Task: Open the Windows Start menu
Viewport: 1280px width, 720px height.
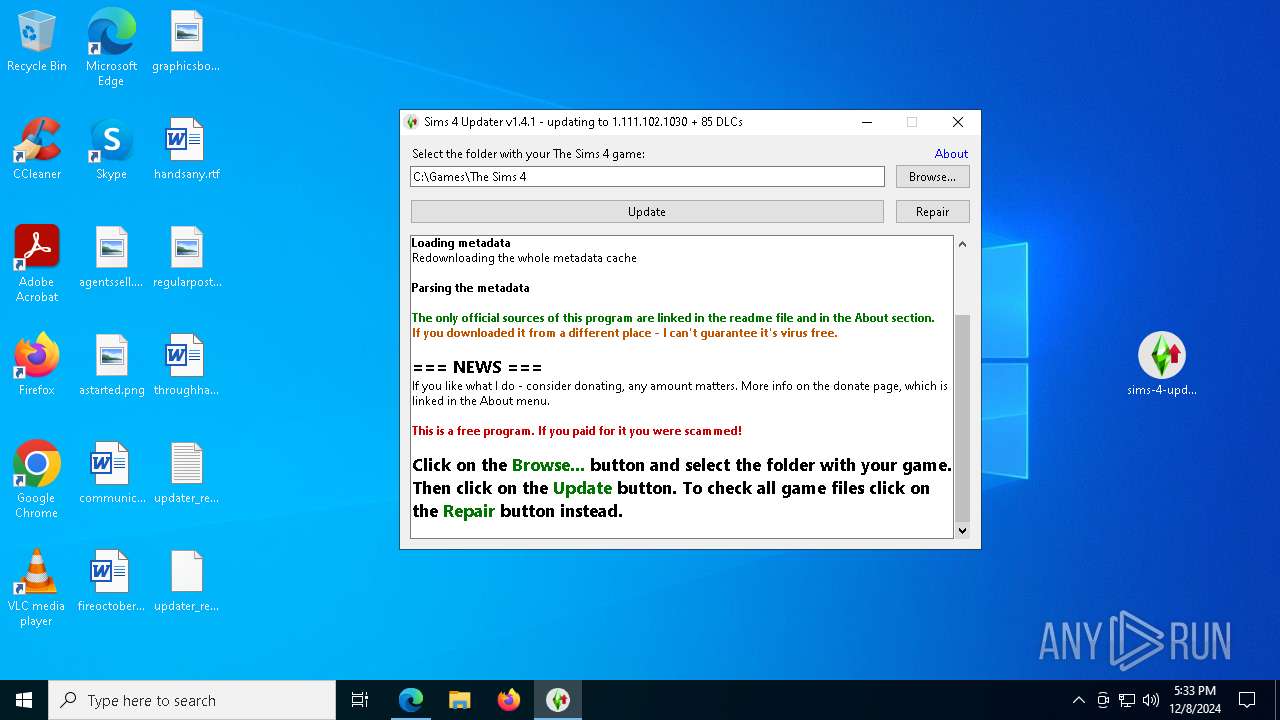Action: click(x=24, y=700)
